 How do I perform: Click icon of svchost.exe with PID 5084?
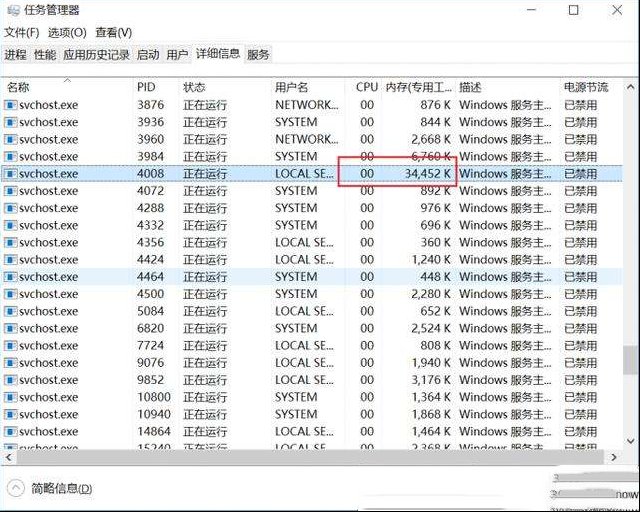pyautogui.click(x=11, y=311)
